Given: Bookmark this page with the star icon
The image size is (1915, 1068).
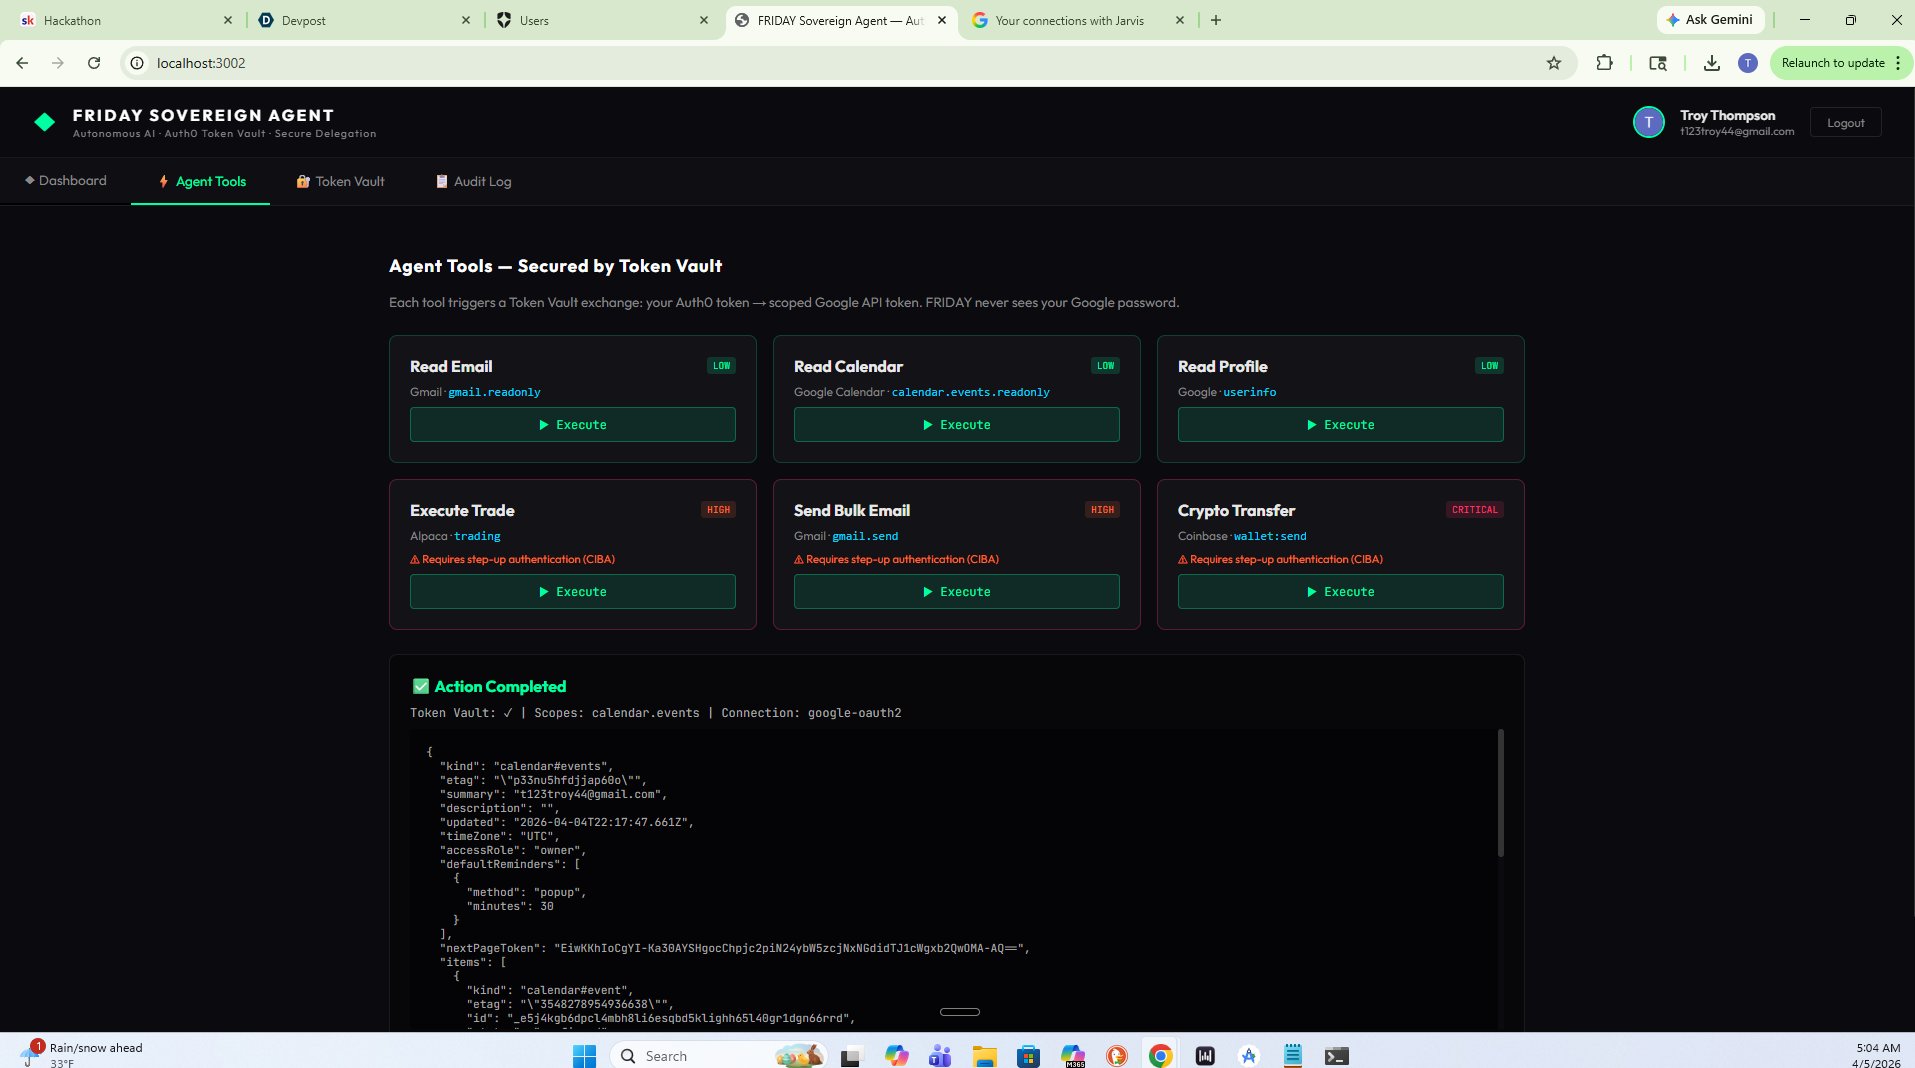Looking at the screenshot, I should pyautogui.click(x=1553, y=63).
